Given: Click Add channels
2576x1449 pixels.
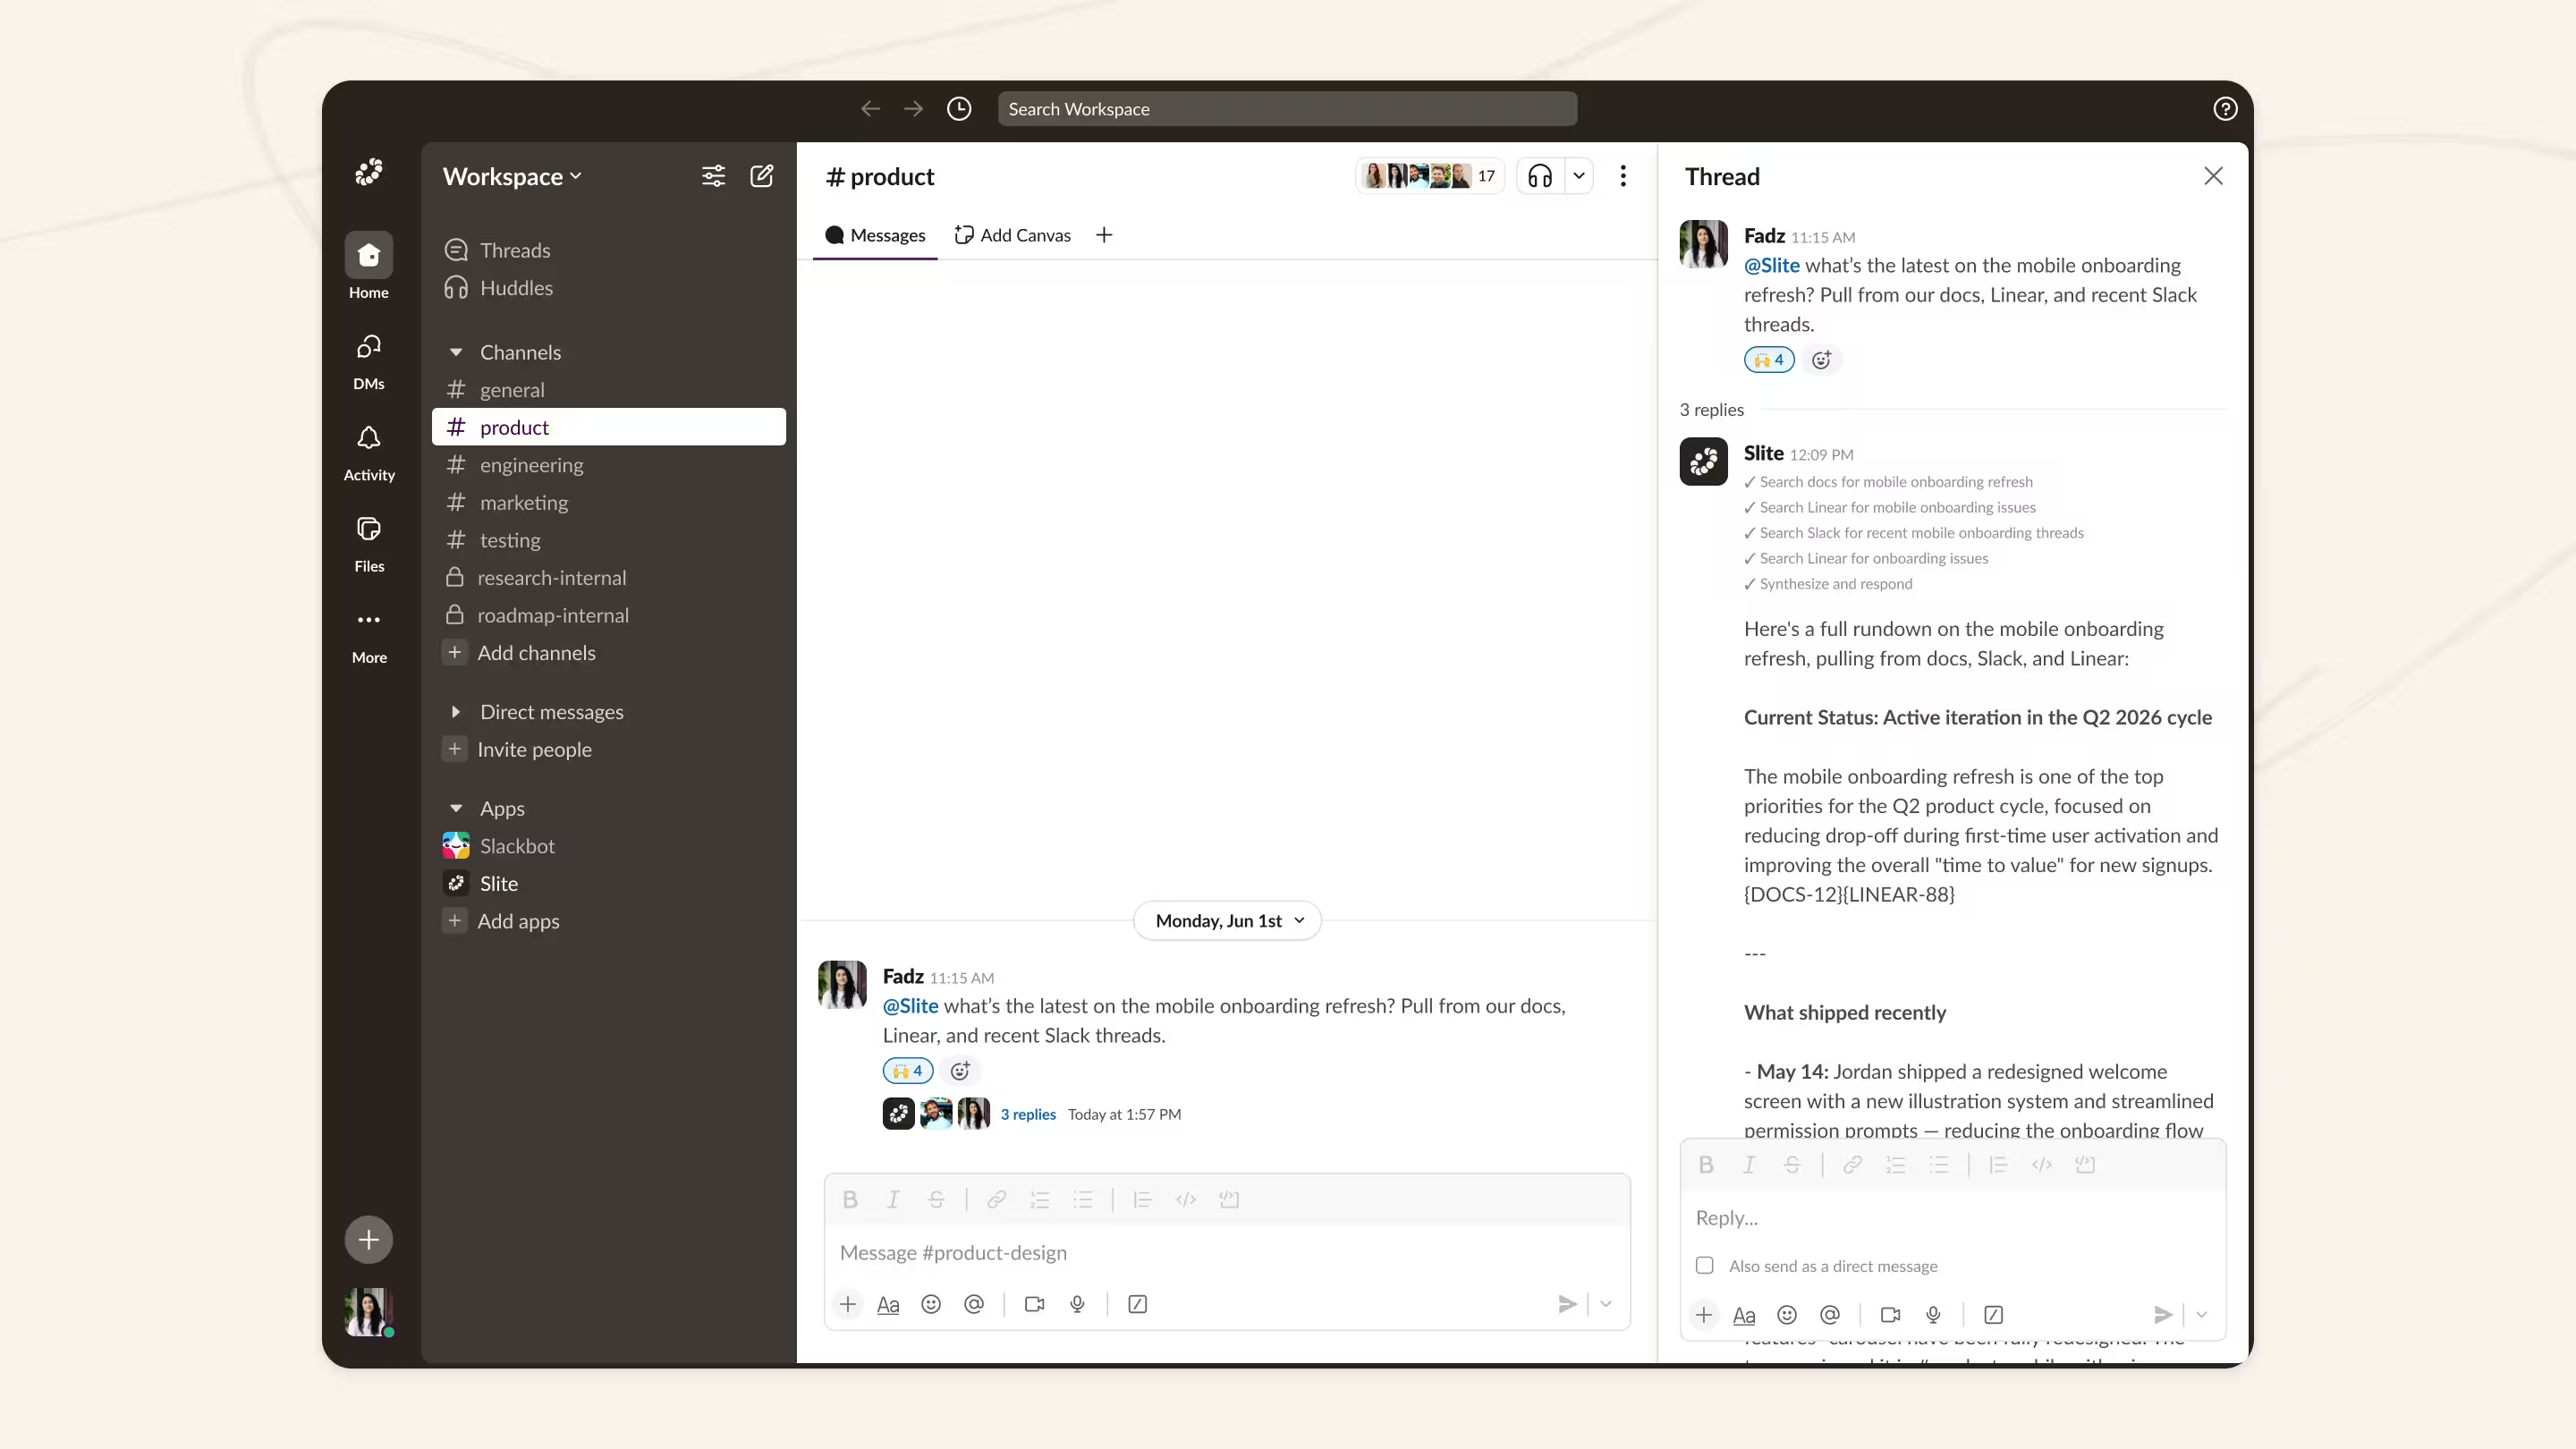Looking at the screenshot, I should click(608, 653).
